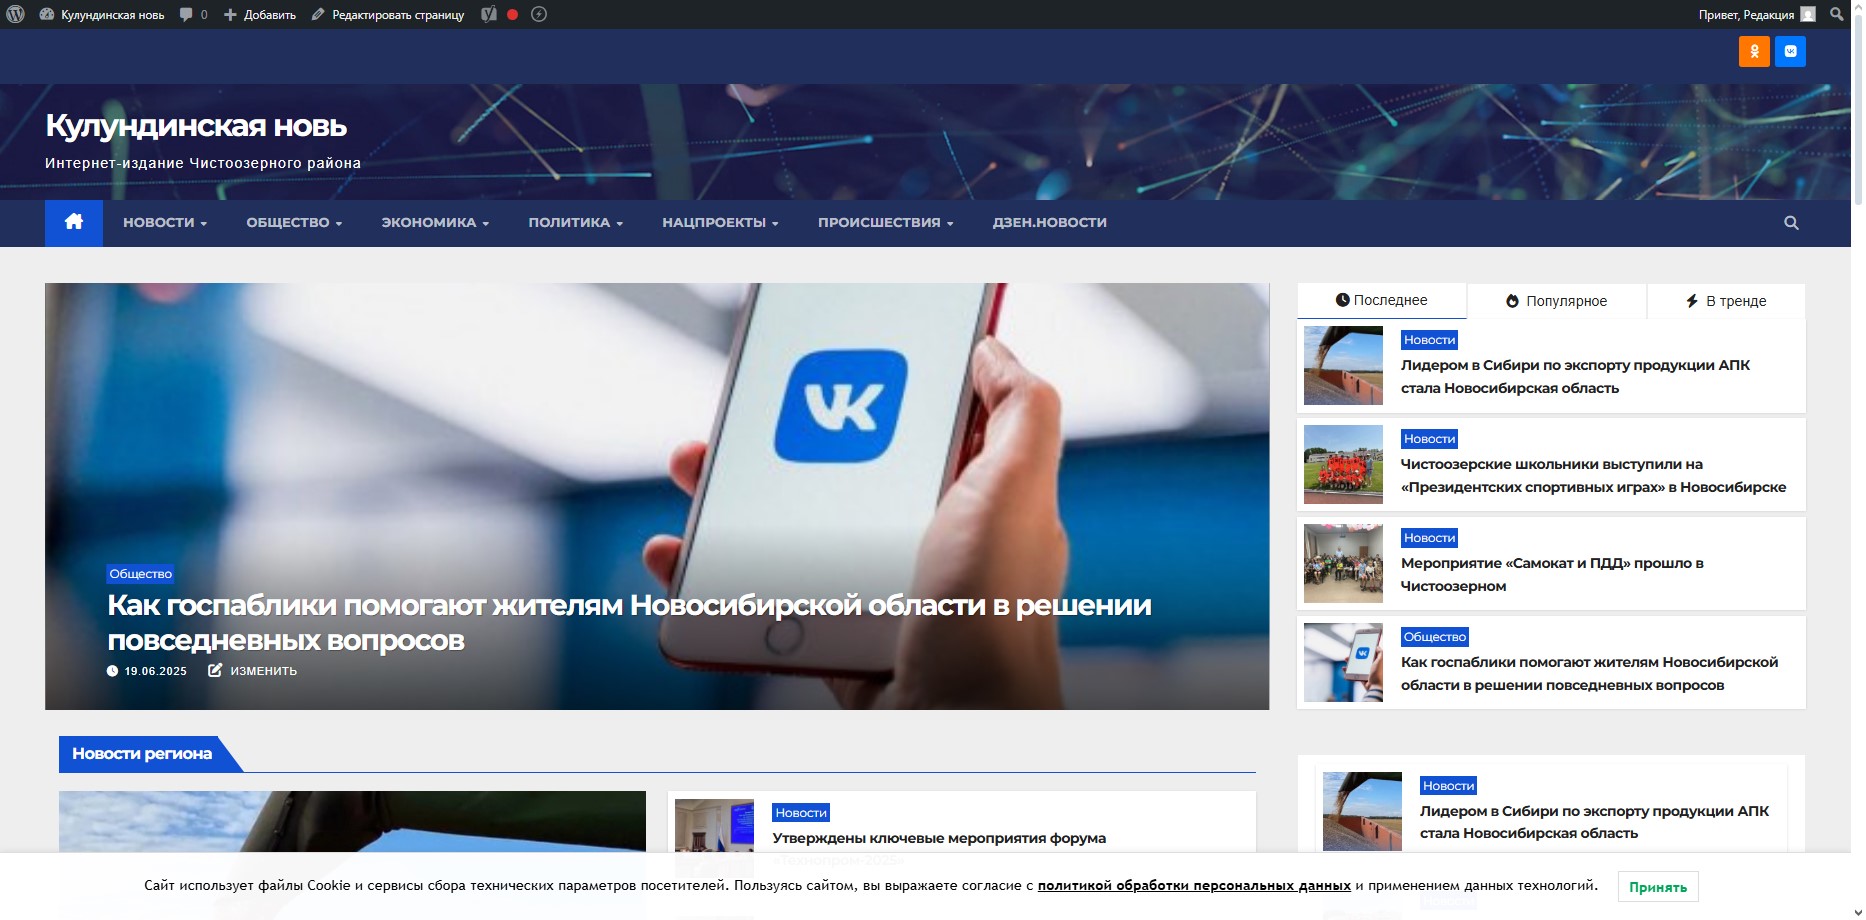Click the site title Кулундинская новь
1866x920 pixels.
click(196, 126)
